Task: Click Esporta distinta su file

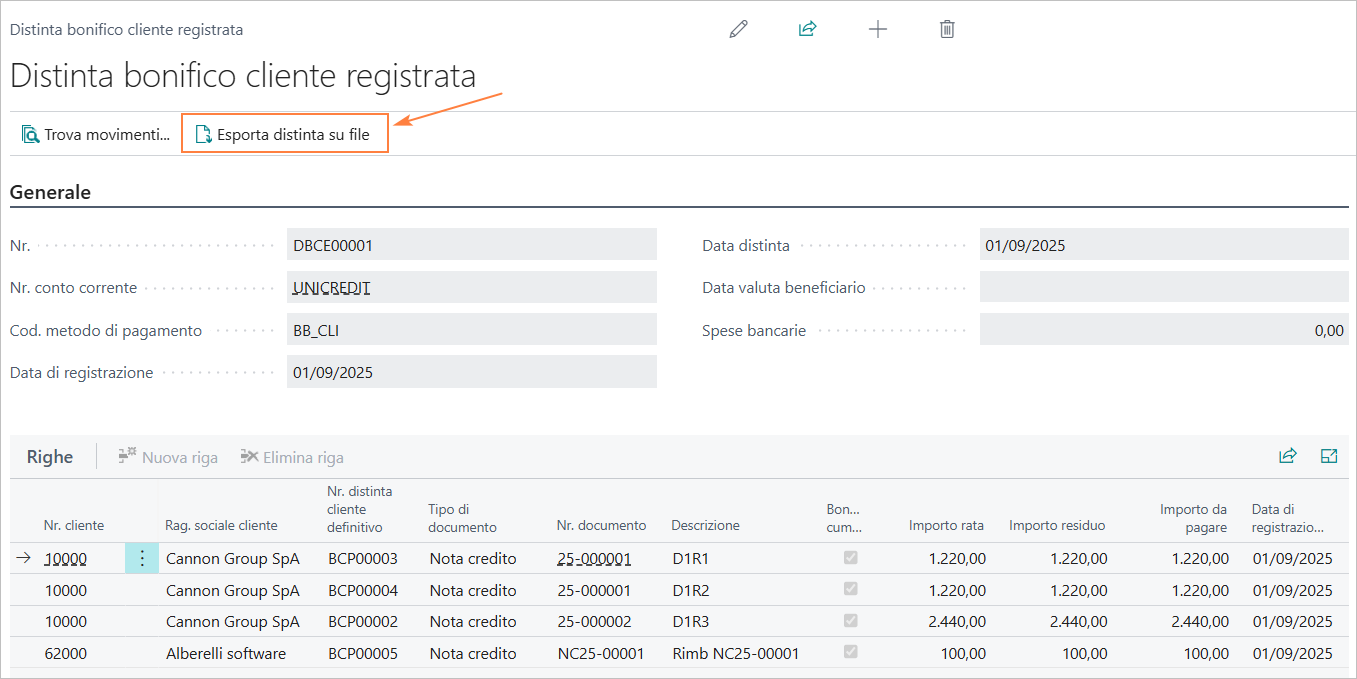Action: (284, 134)
